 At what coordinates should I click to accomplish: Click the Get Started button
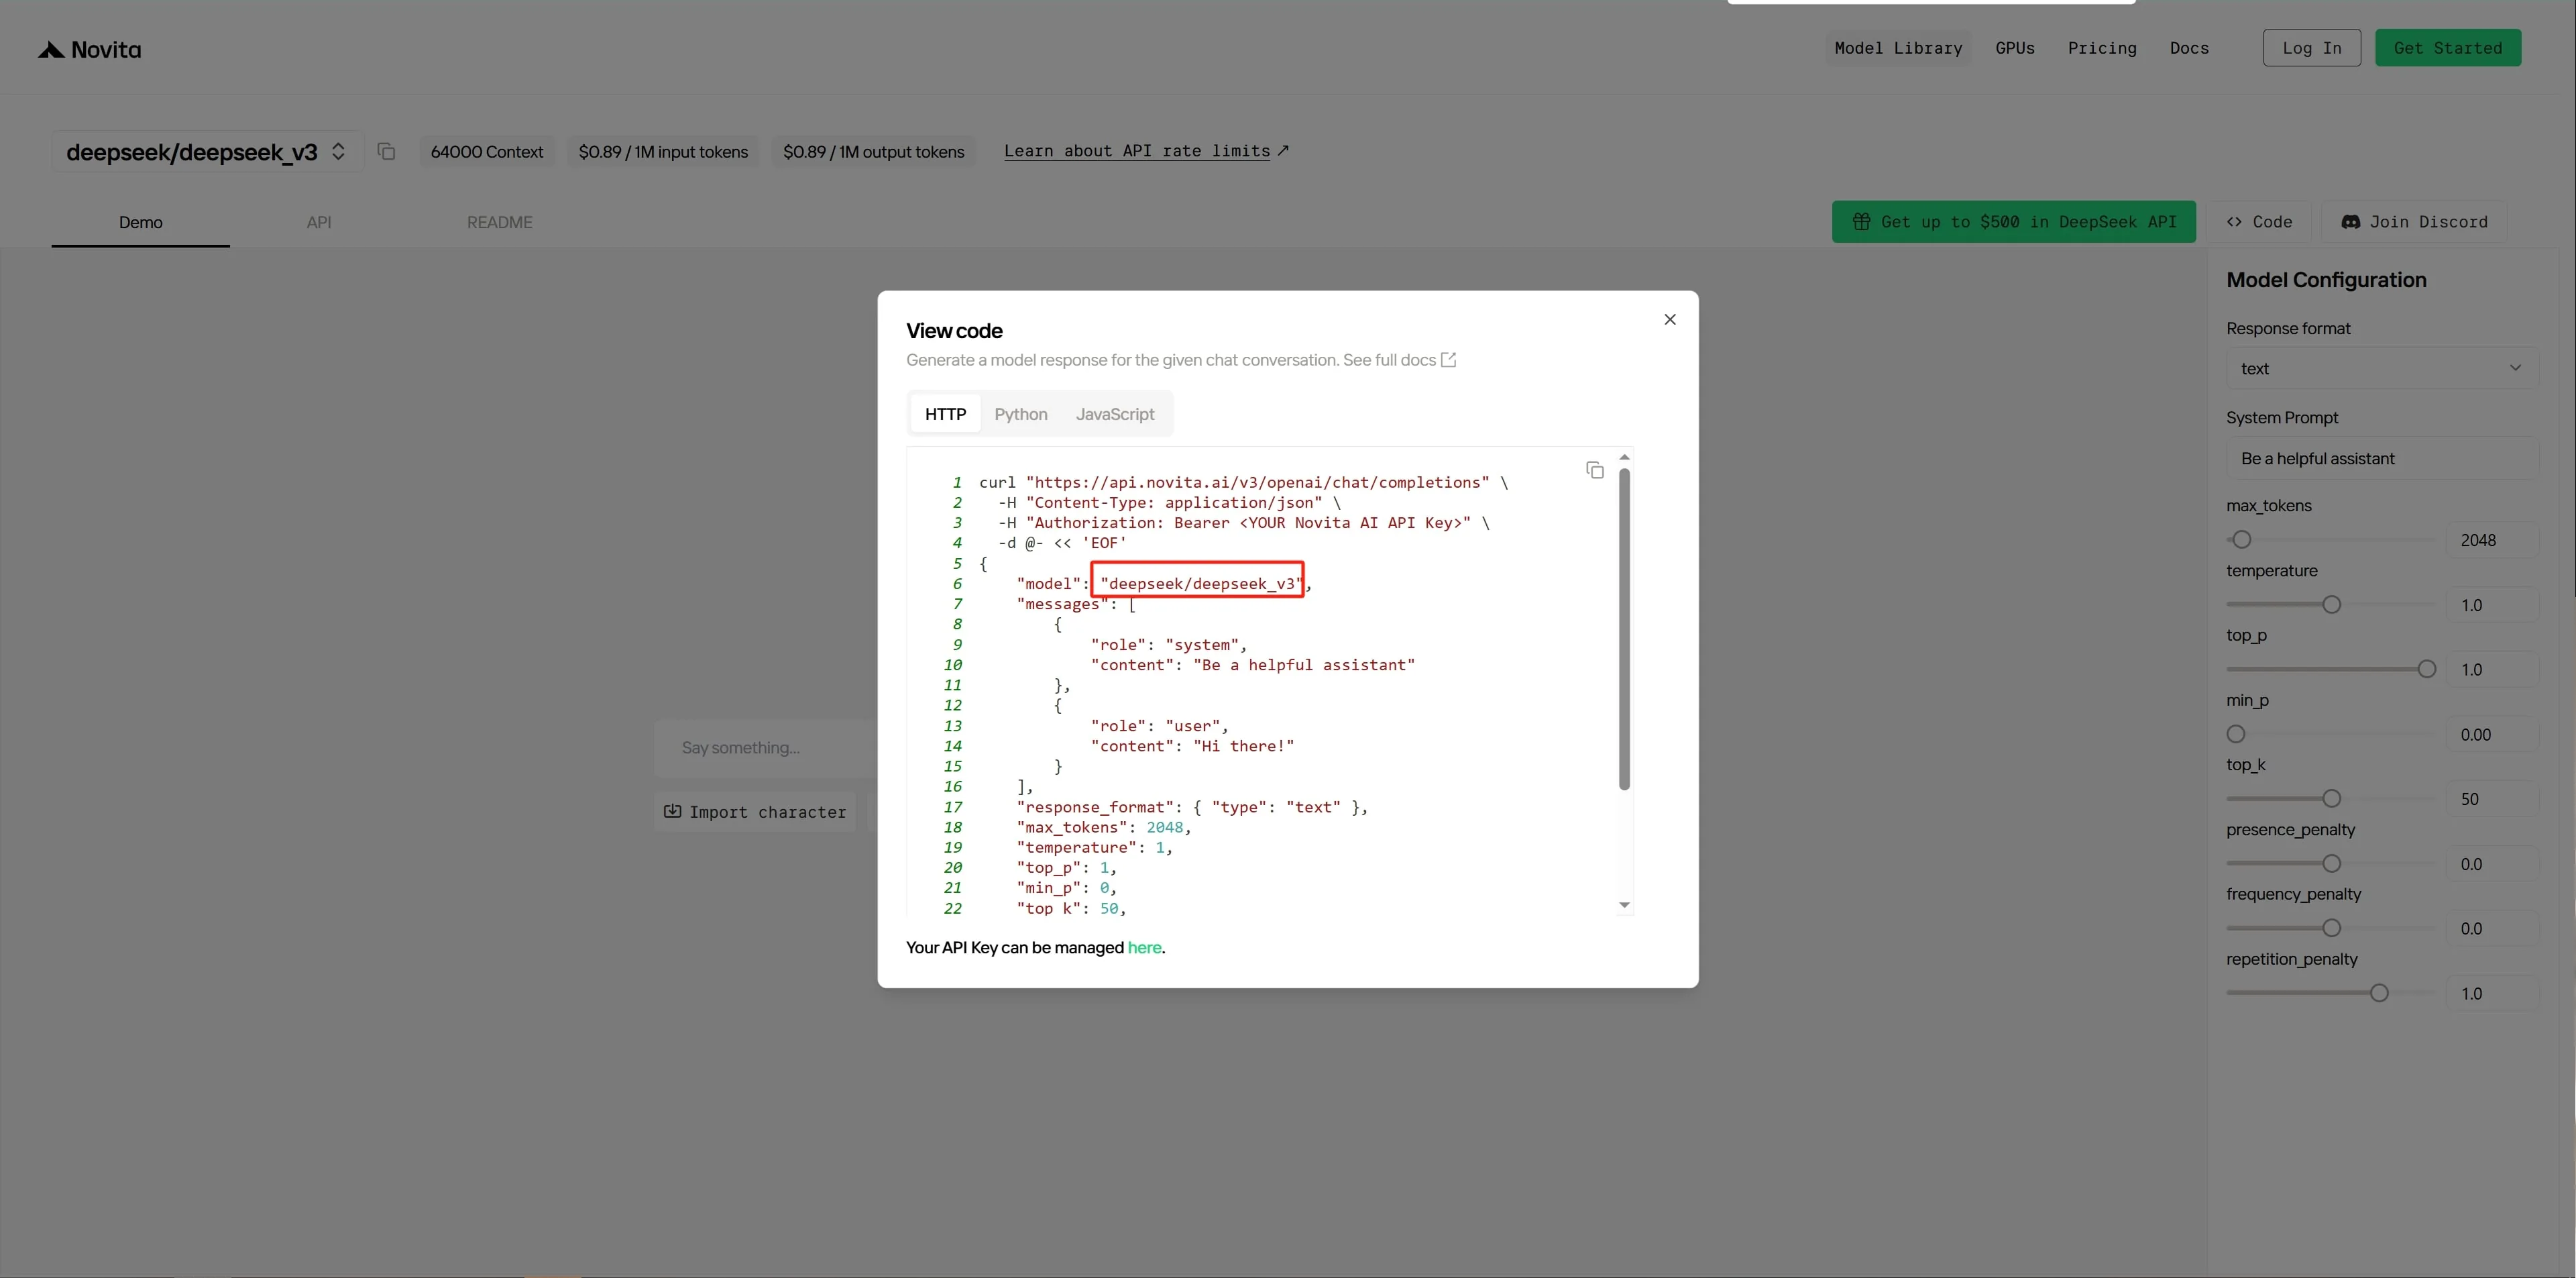click(x=2447, y=48)
